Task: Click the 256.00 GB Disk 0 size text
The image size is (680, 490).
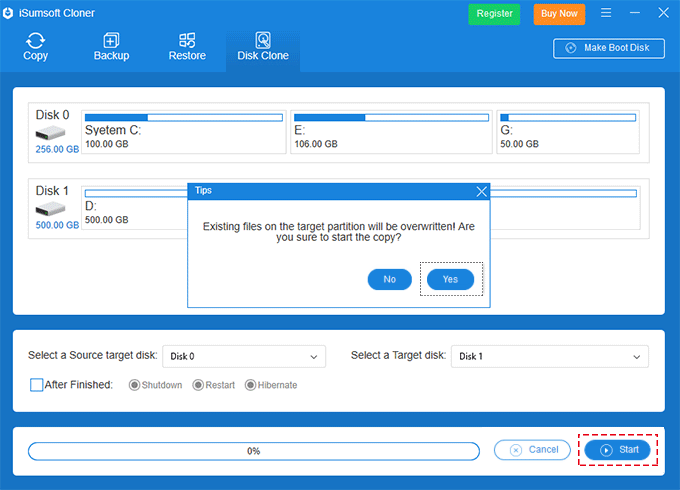Action: point(57,149)
